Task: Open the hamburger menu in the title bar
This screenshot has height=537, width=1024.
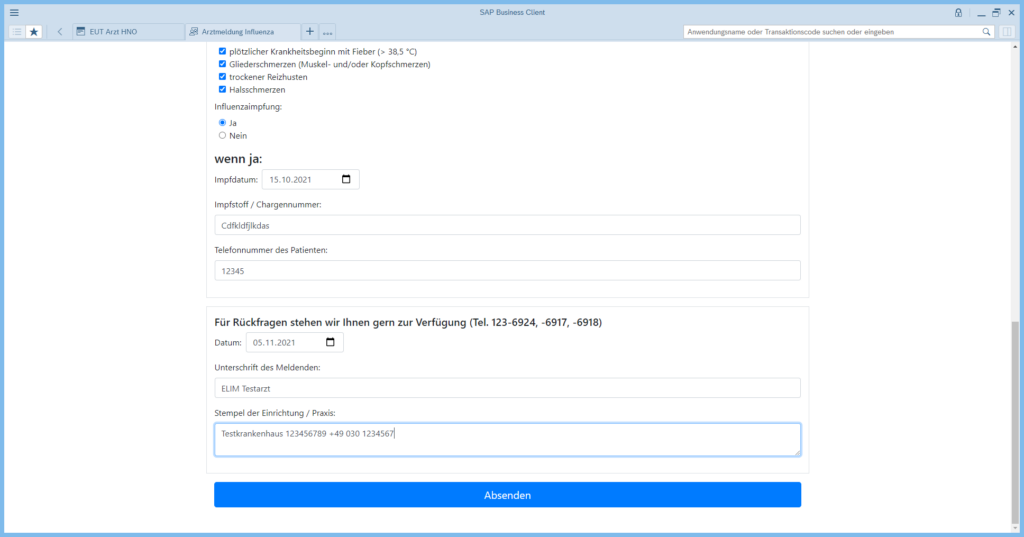Action: pos(14,12)
